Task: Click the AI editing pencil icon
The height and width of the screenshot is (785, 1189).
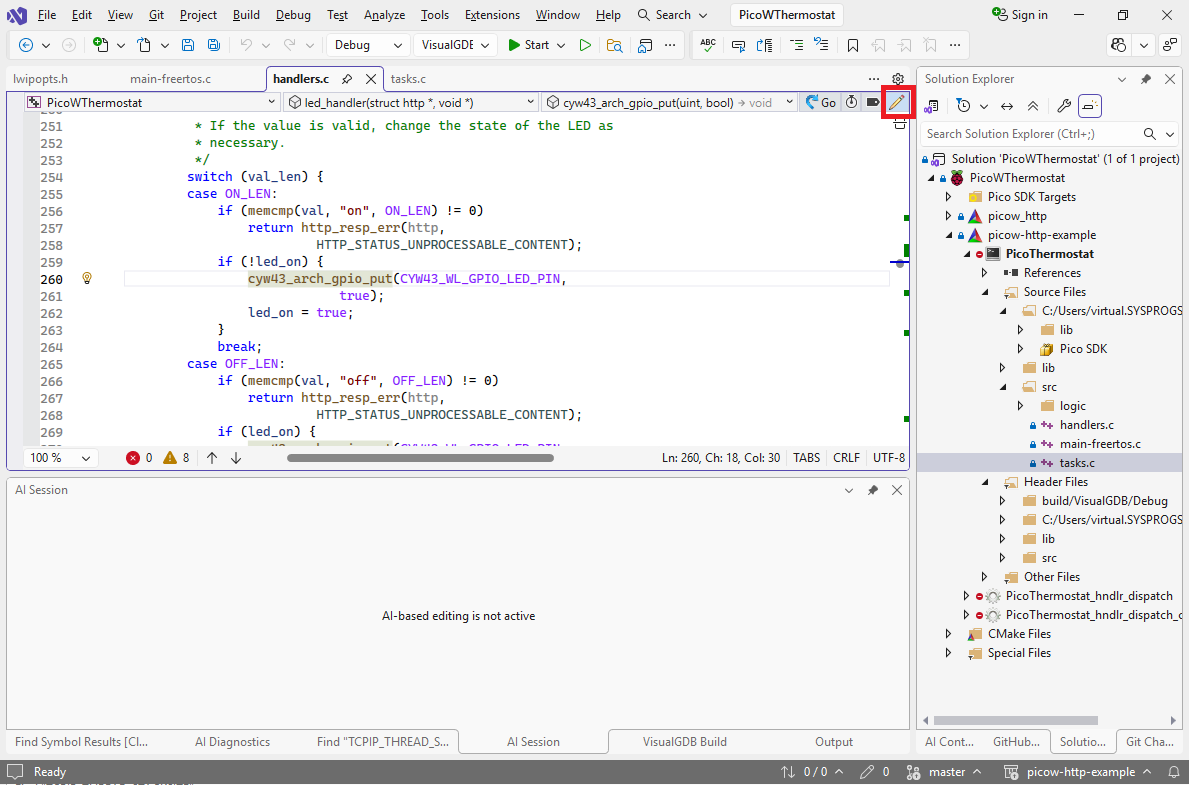Action: pos(896,102)
